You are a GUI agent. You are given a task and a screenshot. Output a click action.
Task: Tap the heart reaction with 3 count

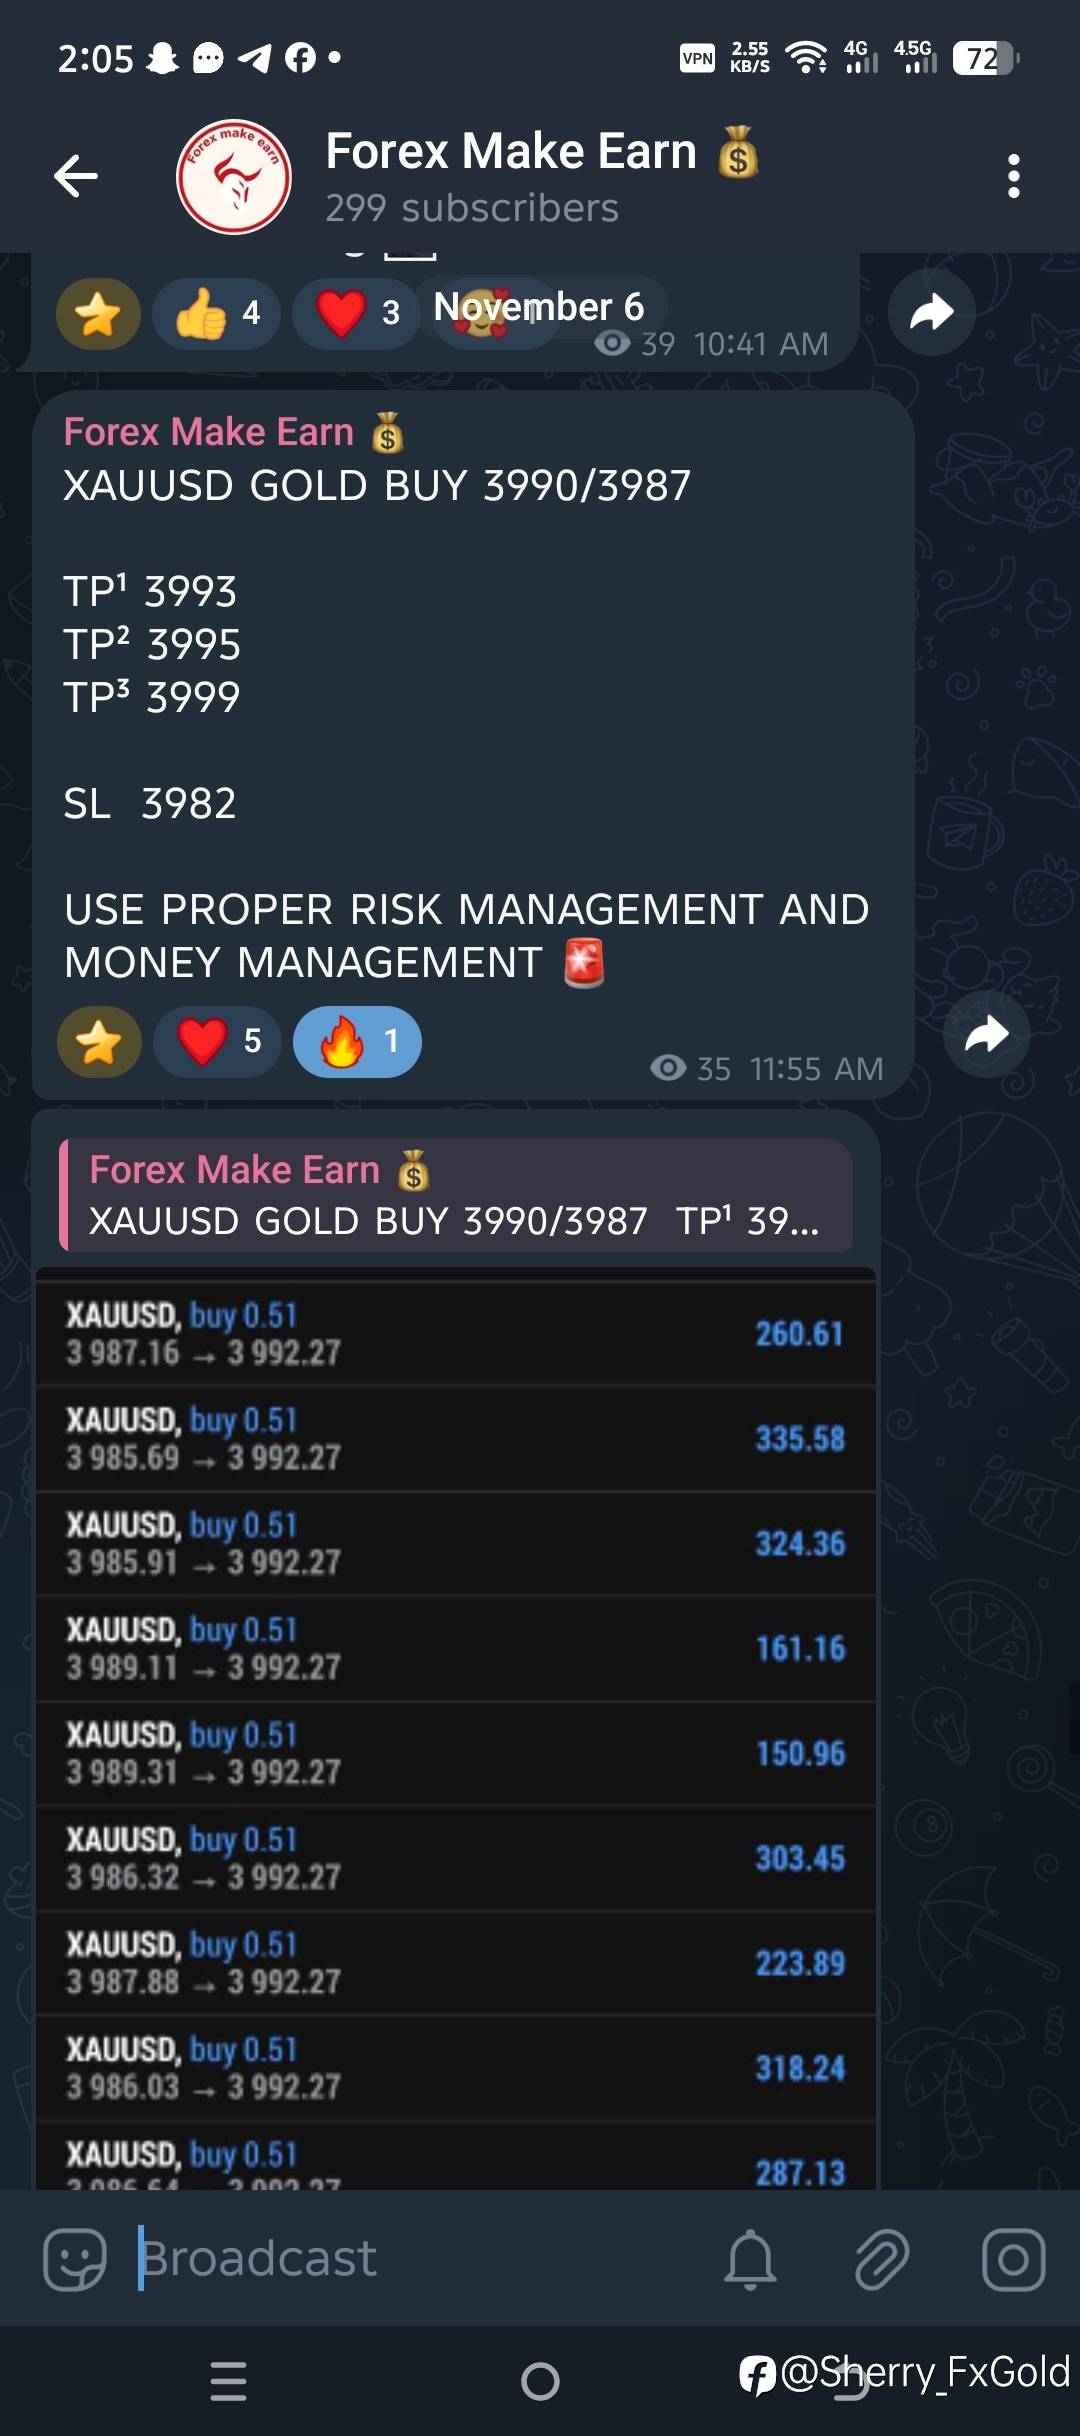(357, 313)
